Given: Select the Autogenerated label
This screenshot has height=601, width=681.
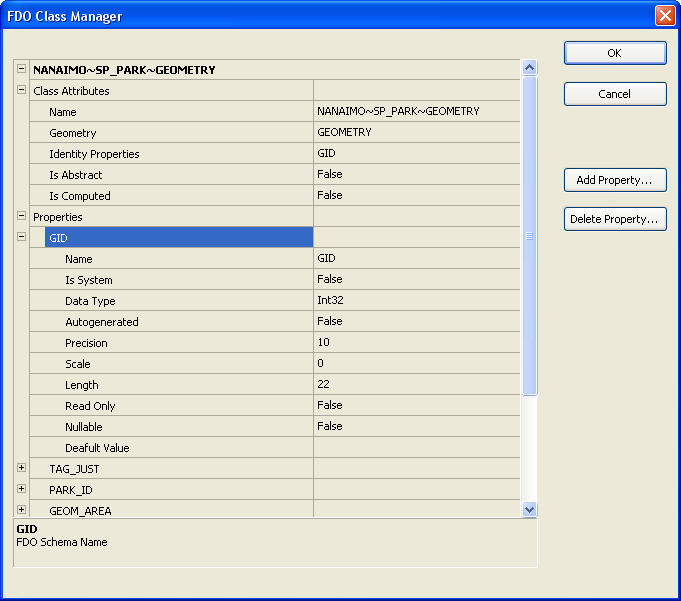Looking at the screenshot, I should pyautogui.click(x=102, y=322).
